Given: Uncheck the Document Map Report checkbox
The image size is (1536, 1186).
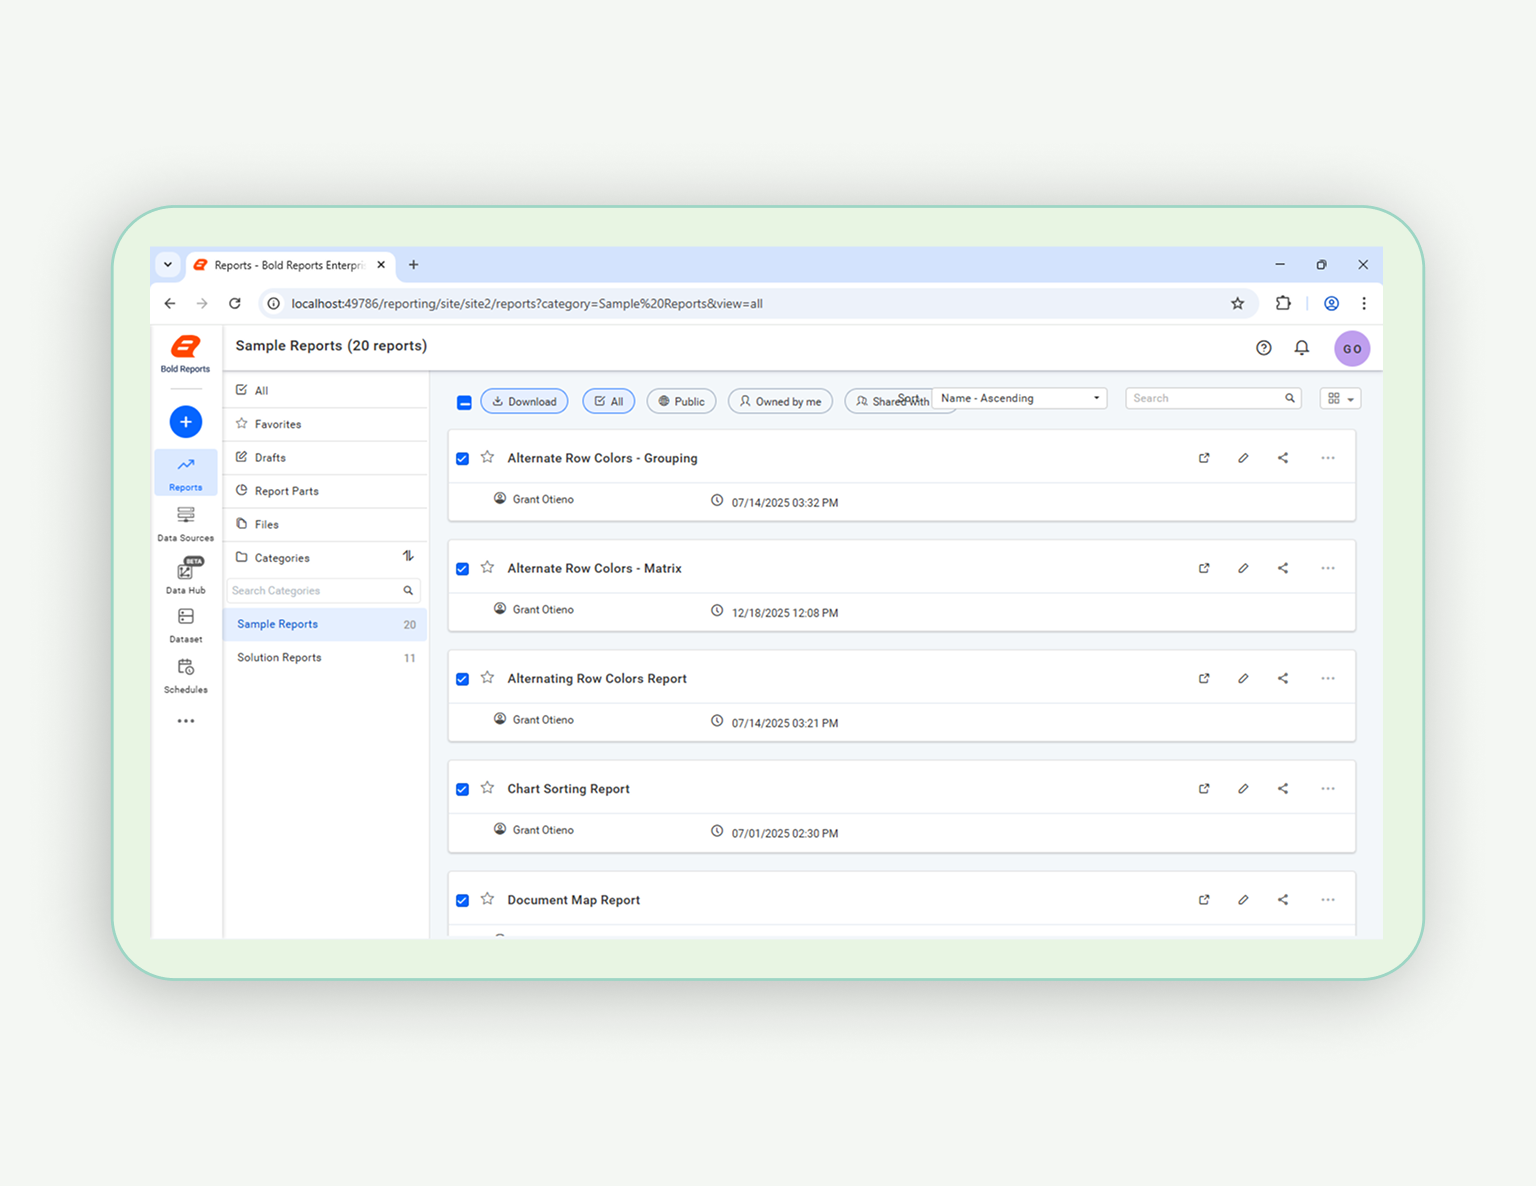Looking at the screenshot, I should (462, 899).
